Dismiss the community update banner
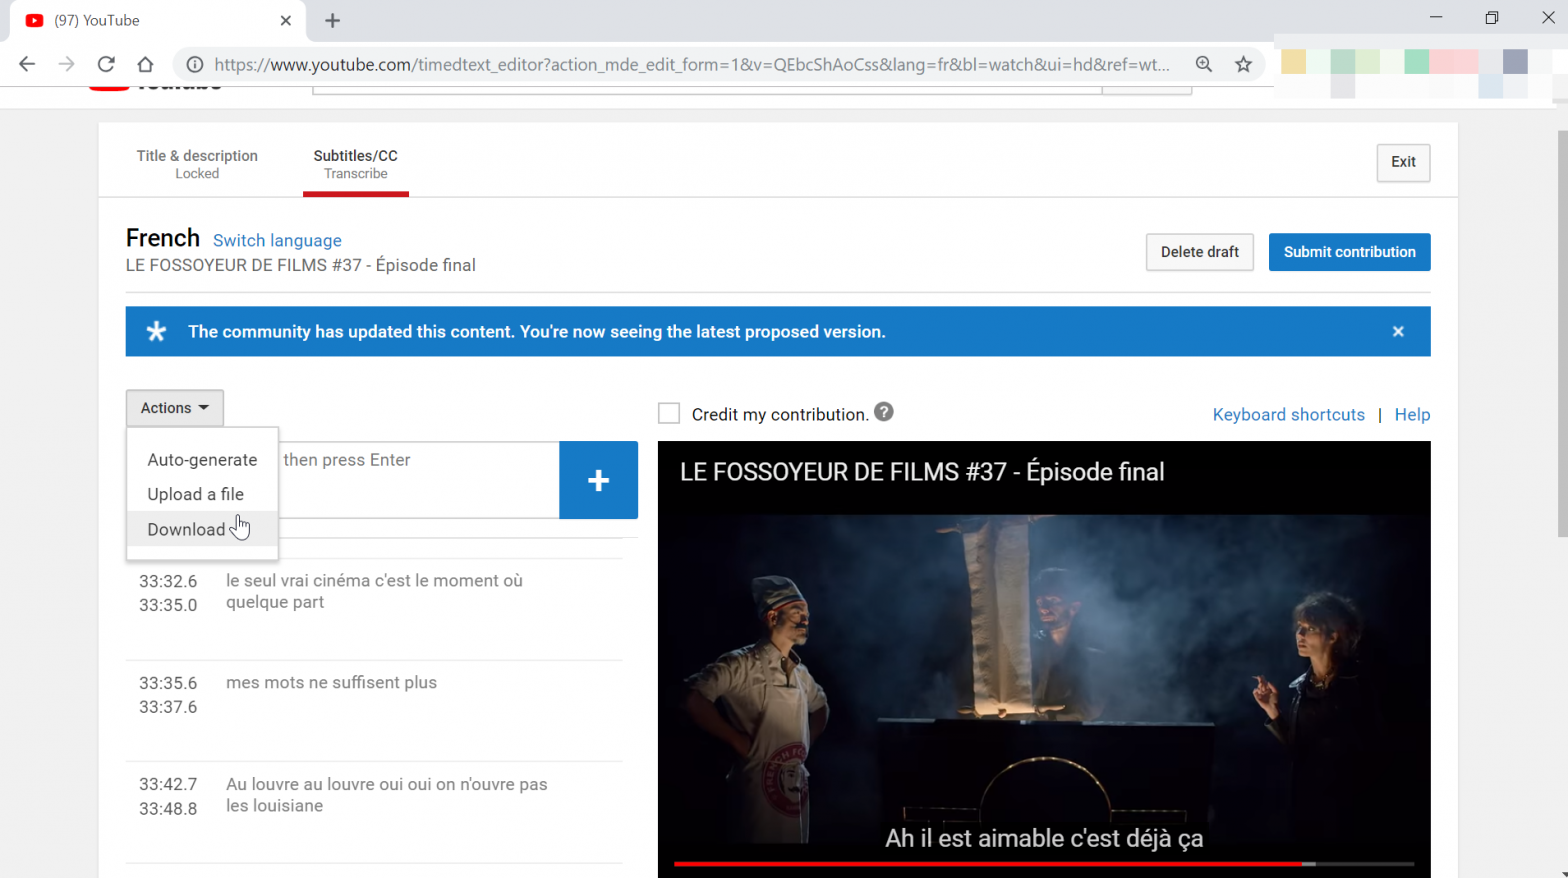The width and height of the screenshot is (1568, 878). tap(1398, 332)
